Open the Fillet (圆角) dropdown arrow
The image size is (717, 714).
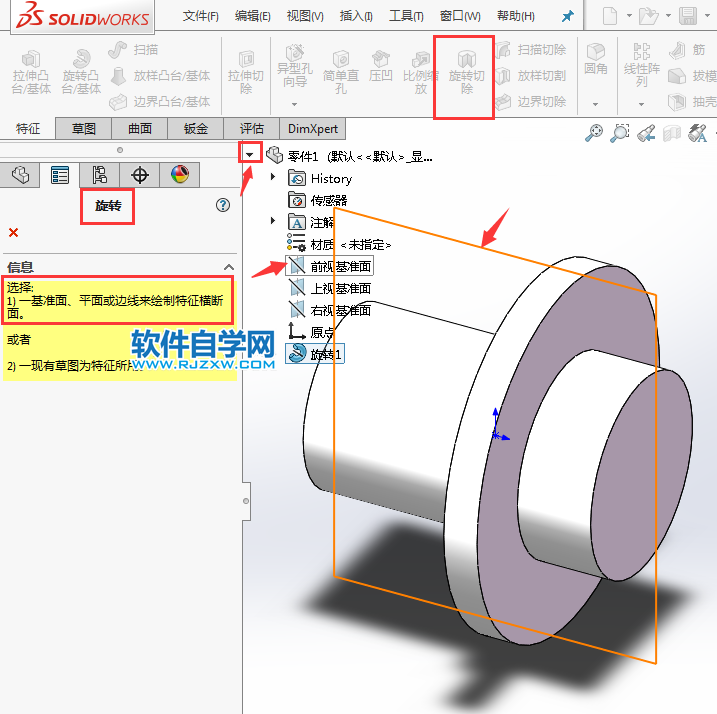point(595,104)
